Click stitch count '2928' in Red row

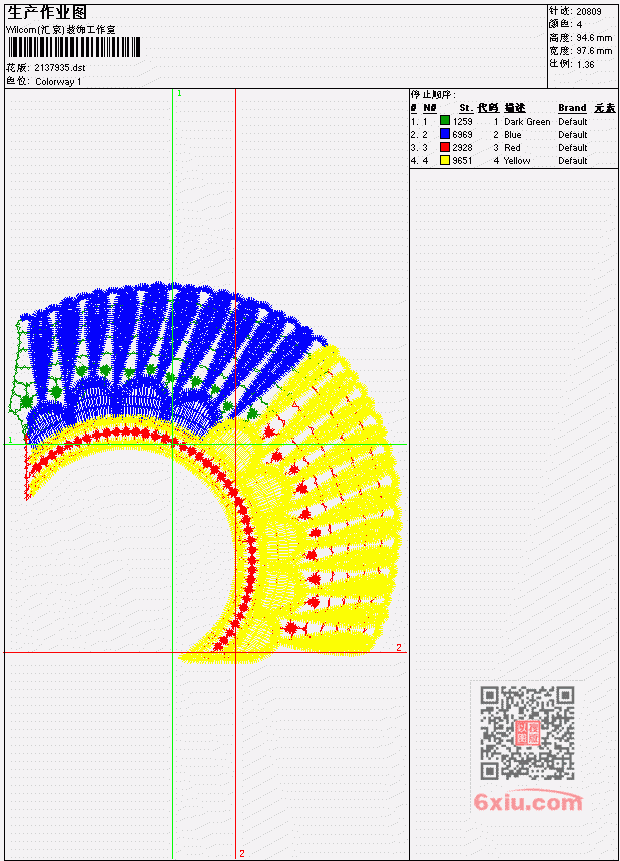click(462, 148)
